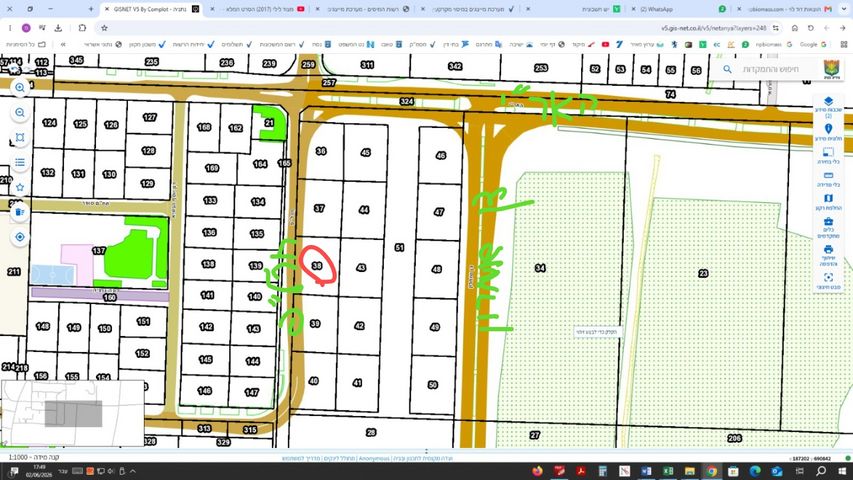Open the share and print tool

click(x=828, y=254)
